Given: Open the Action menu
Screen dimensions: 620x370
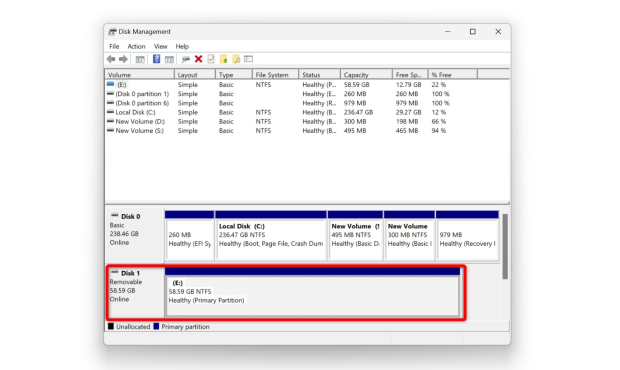Looking at the screenshot, I should 136,46.
